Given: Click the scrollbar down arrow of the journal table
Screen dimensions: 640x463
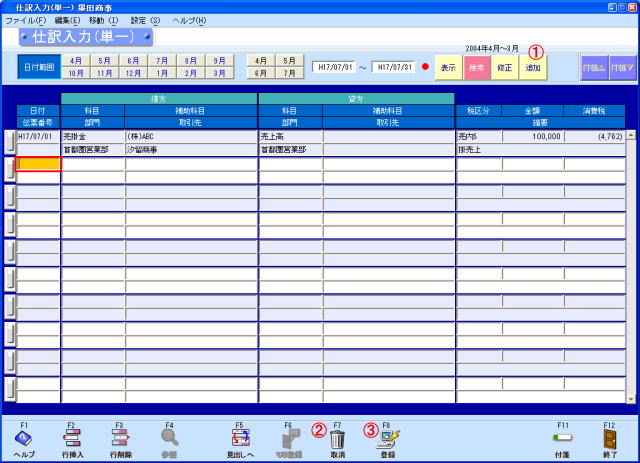Looking at the screenshot, I should 631,399.
